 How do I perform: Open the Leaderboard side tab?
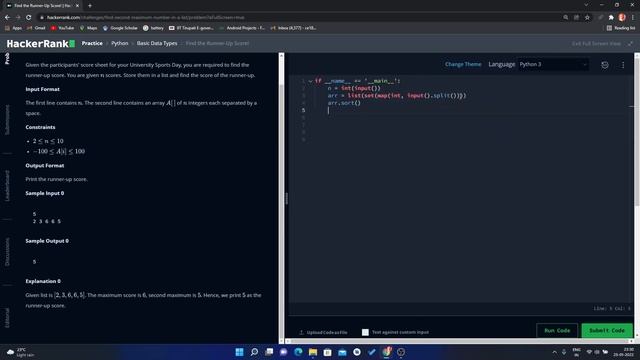(x=7, y=186)
